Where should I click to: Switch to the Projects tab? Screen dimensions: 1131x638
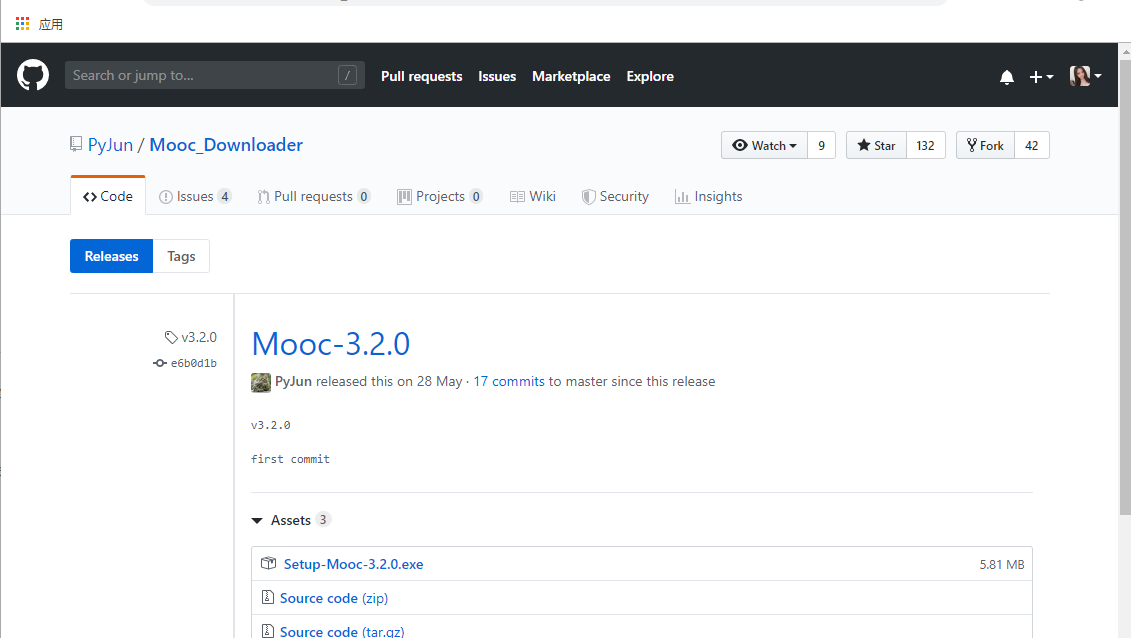click(x=439, y=196)
